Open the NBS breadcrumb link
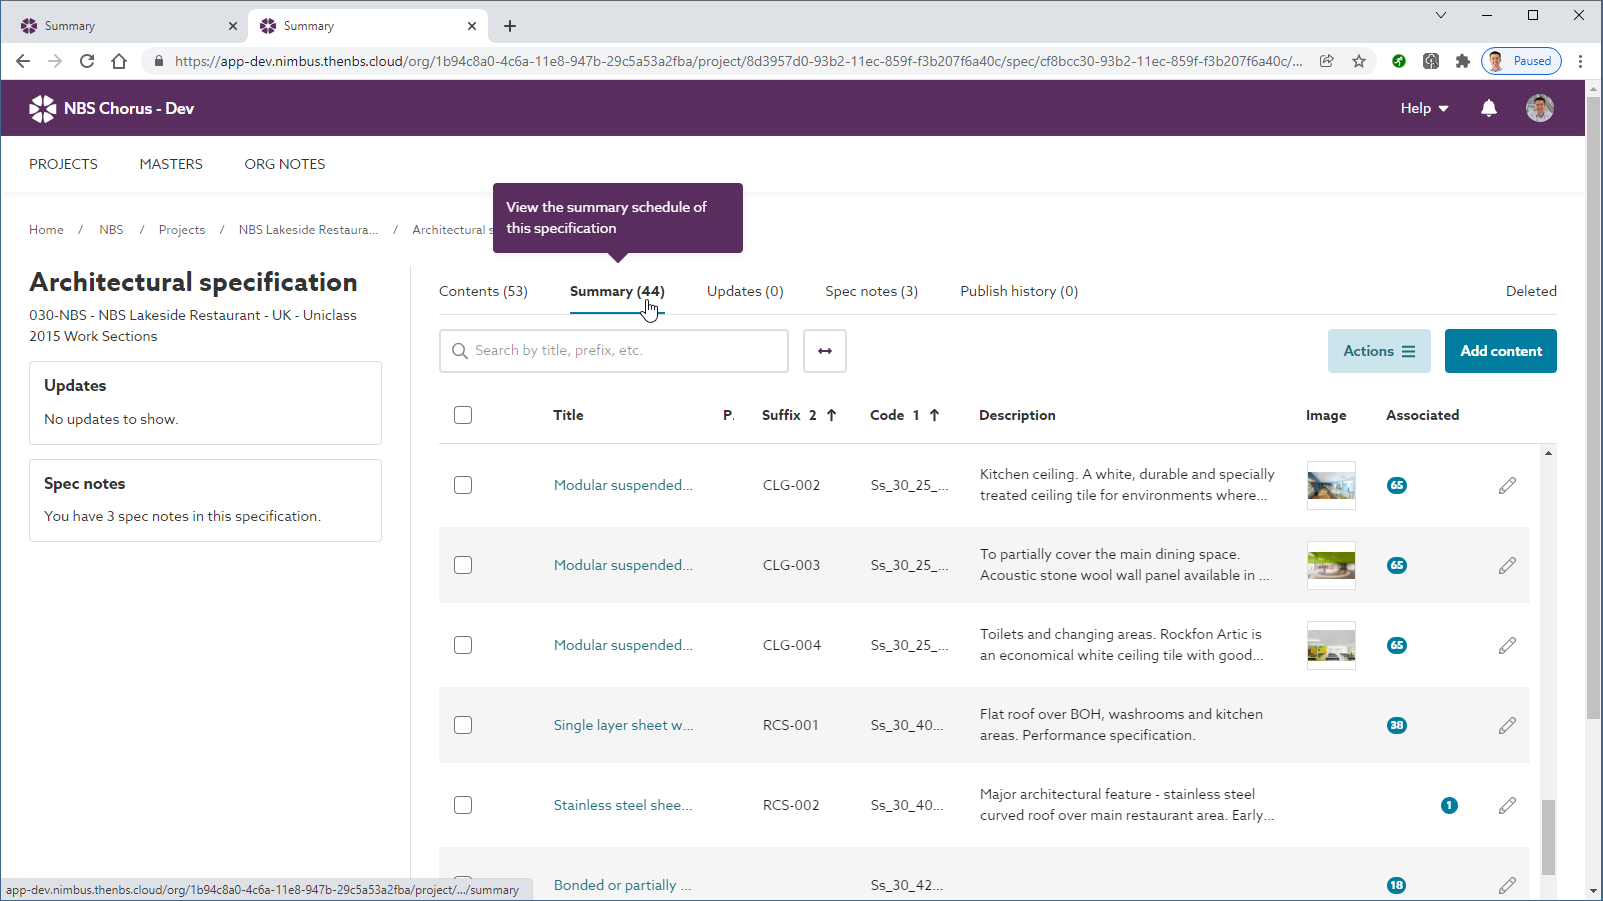1603x901 pixels. 111,230
